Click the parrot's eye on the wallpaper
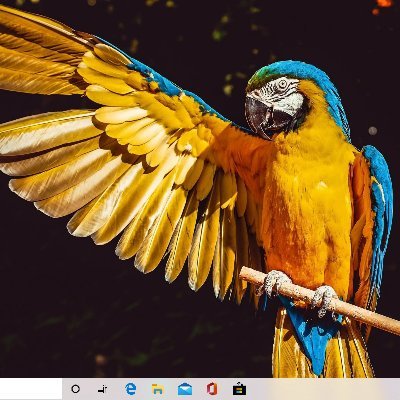Viewport: 400px width, 400px height. 283,84
